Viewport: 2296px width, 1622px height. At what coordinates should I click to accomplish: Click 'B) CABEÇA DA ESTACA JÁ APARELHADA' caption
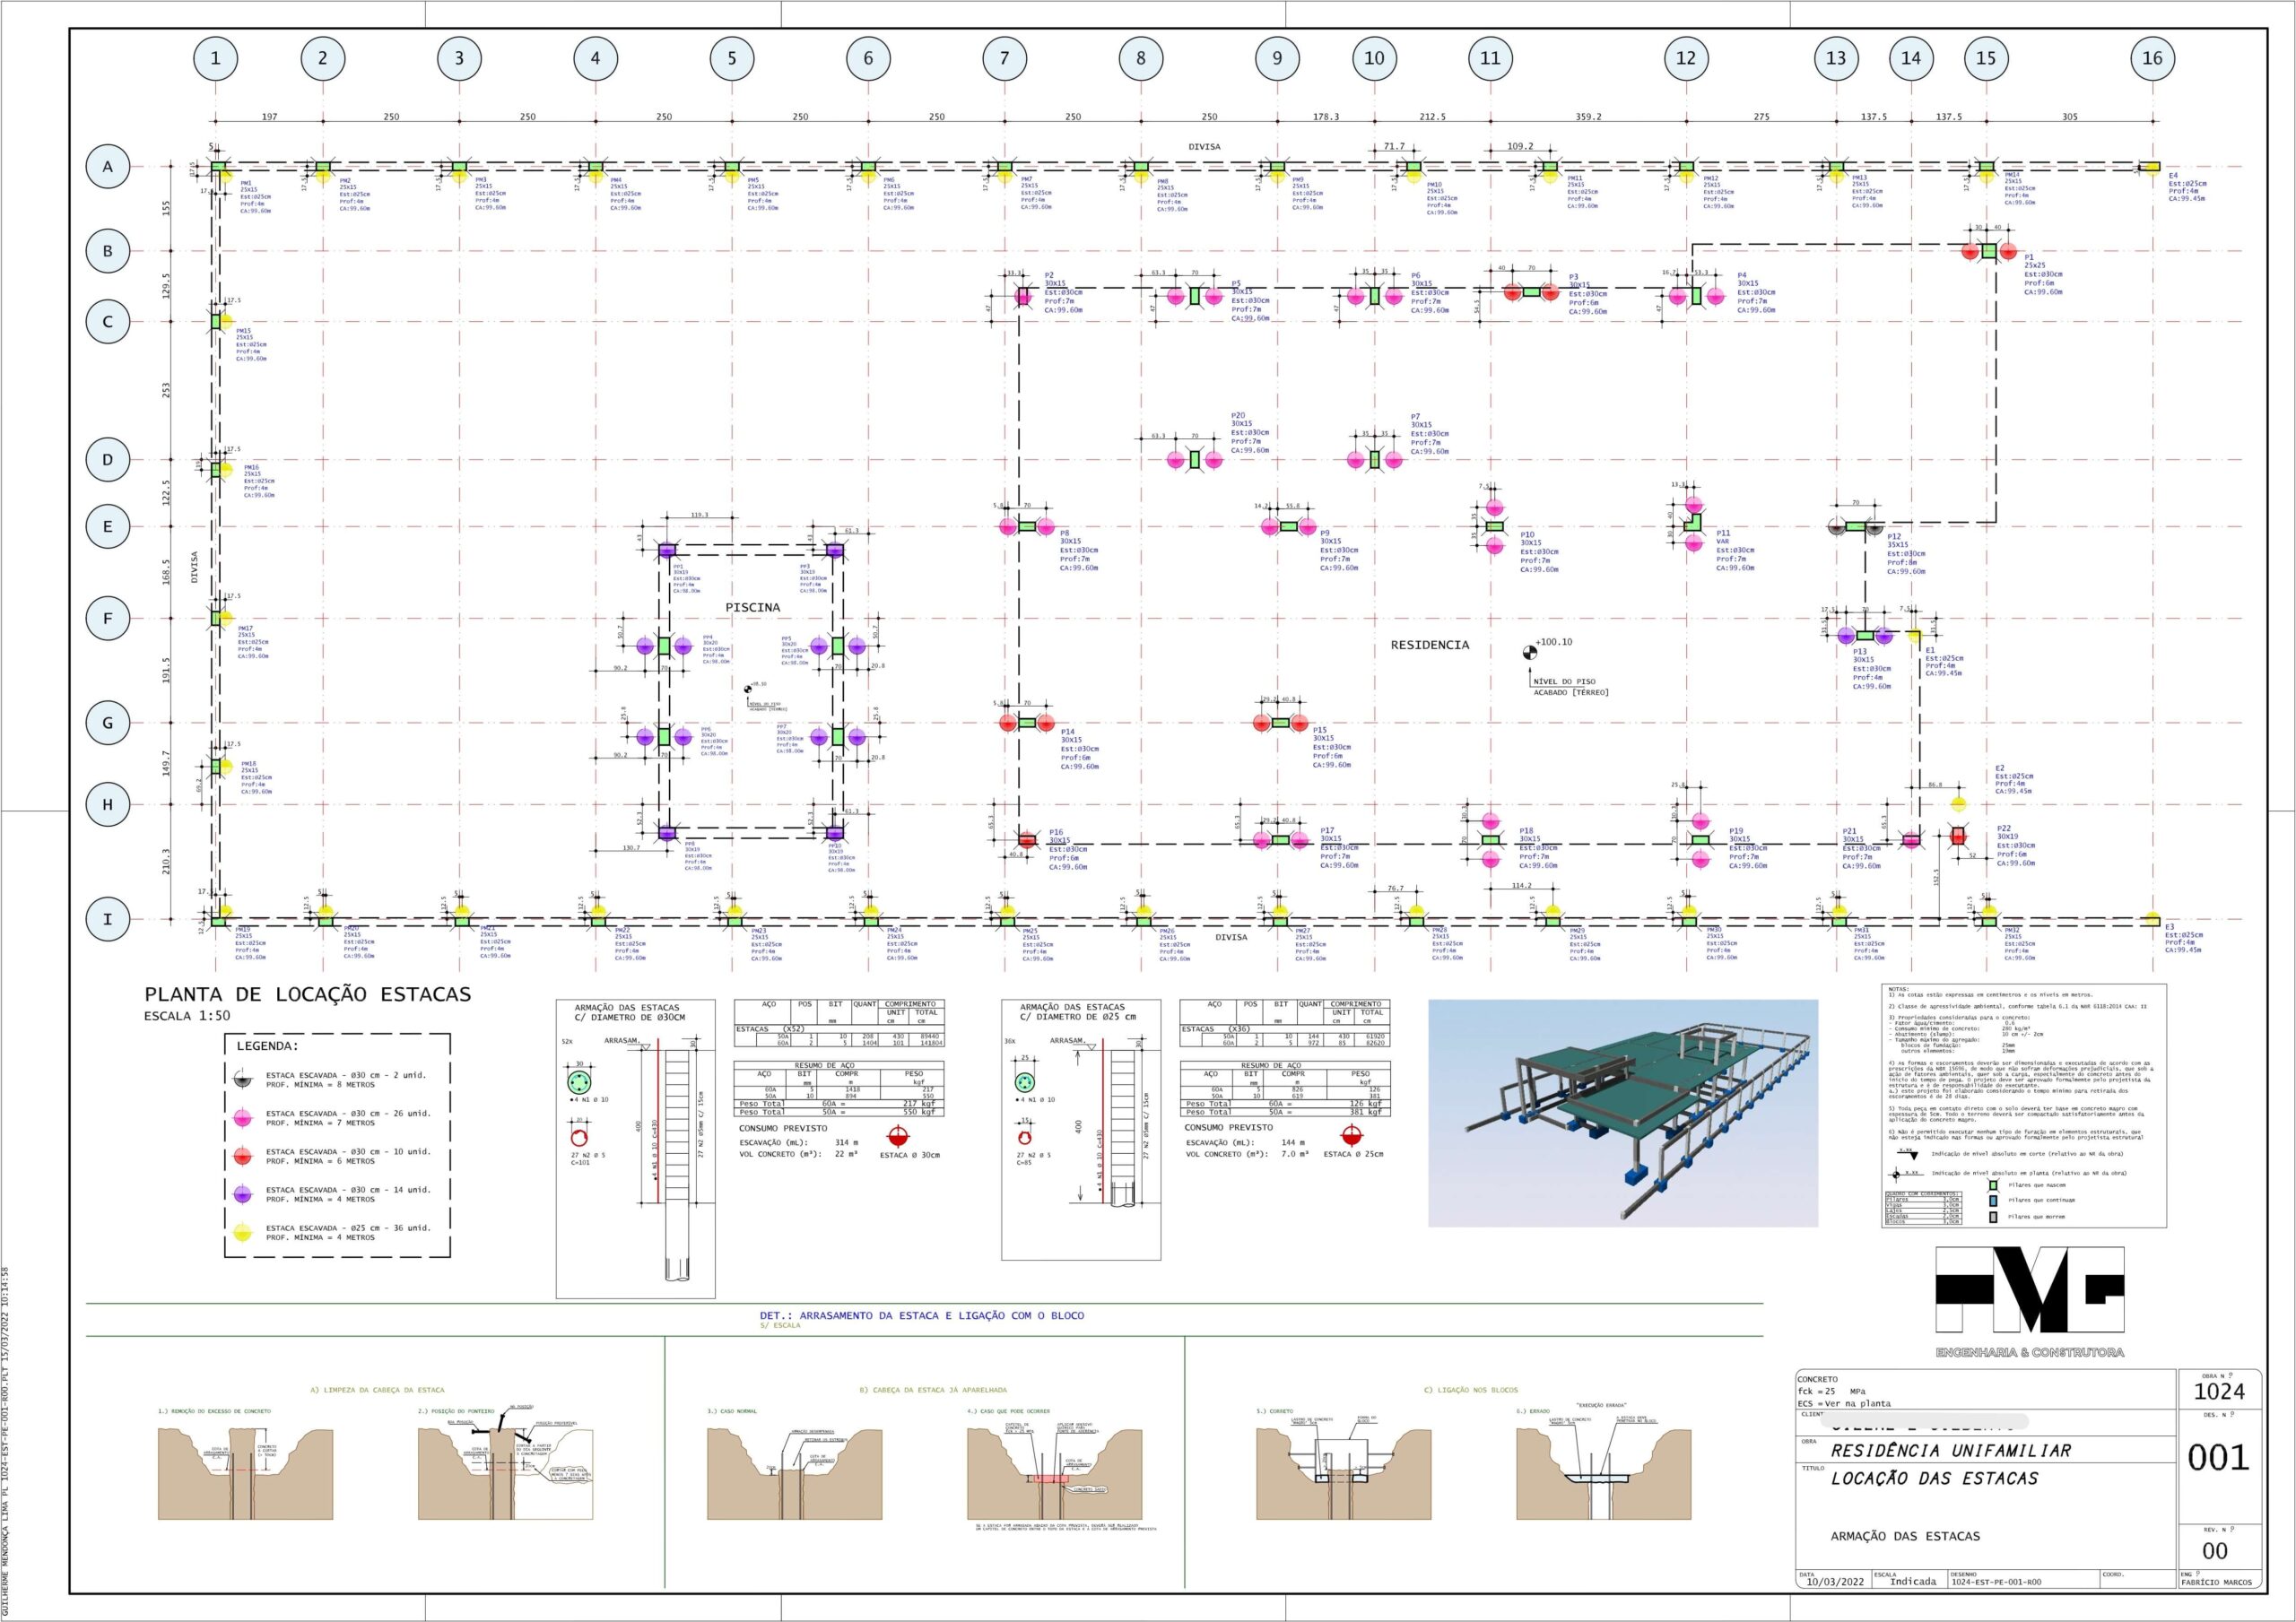click(933, 1390)
